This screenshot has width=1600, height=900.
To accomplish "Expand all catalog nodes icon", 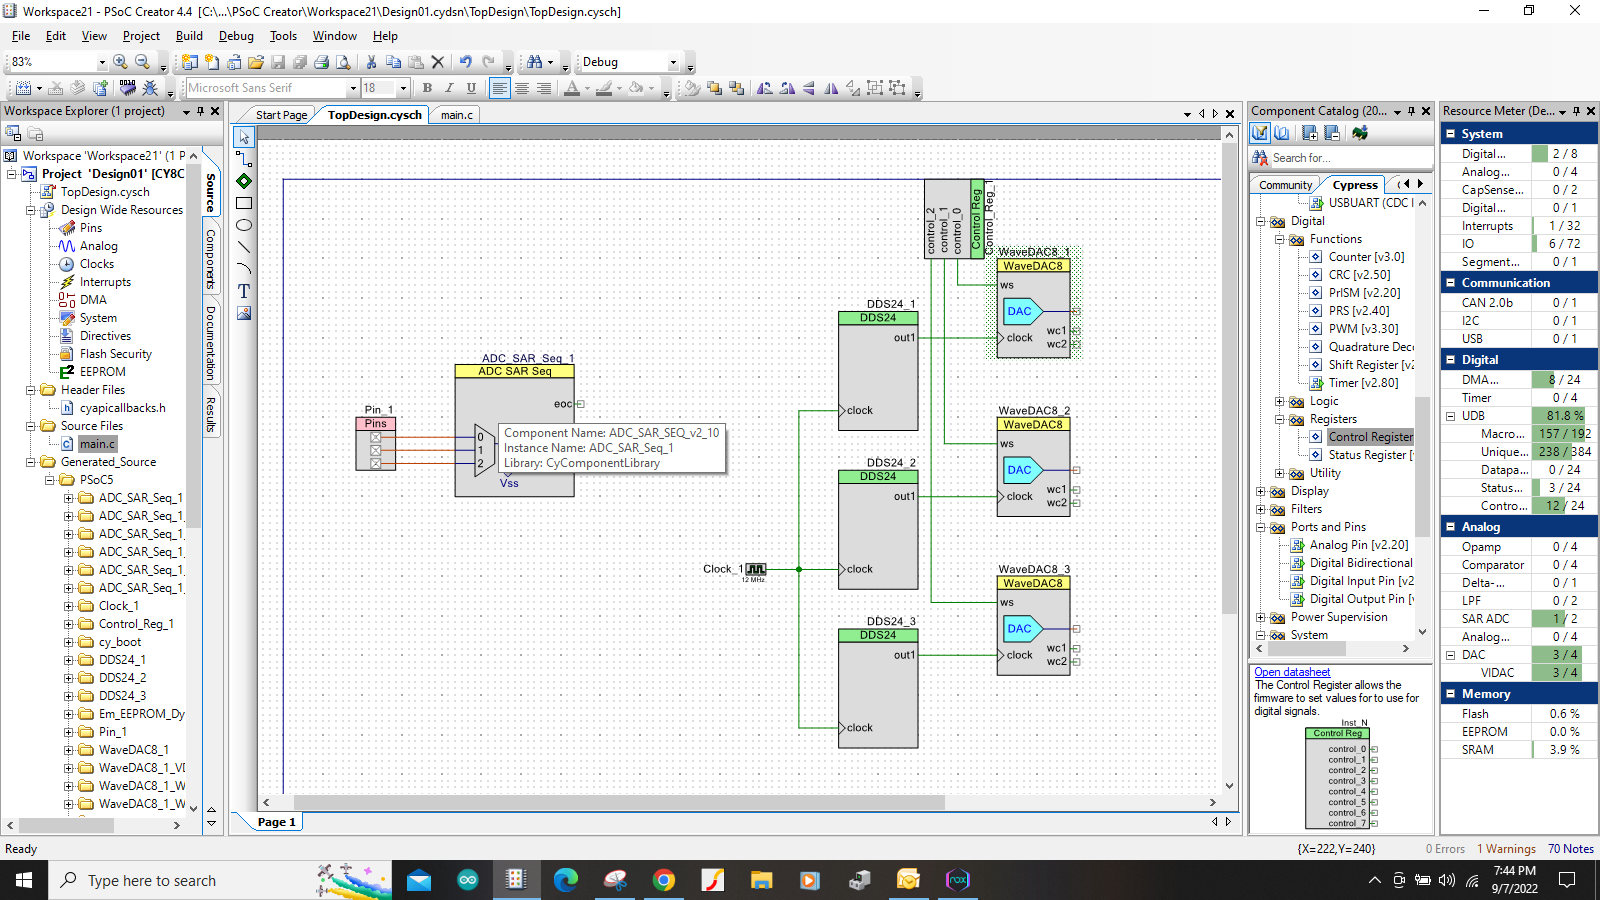I will (x=1310, y=133).
